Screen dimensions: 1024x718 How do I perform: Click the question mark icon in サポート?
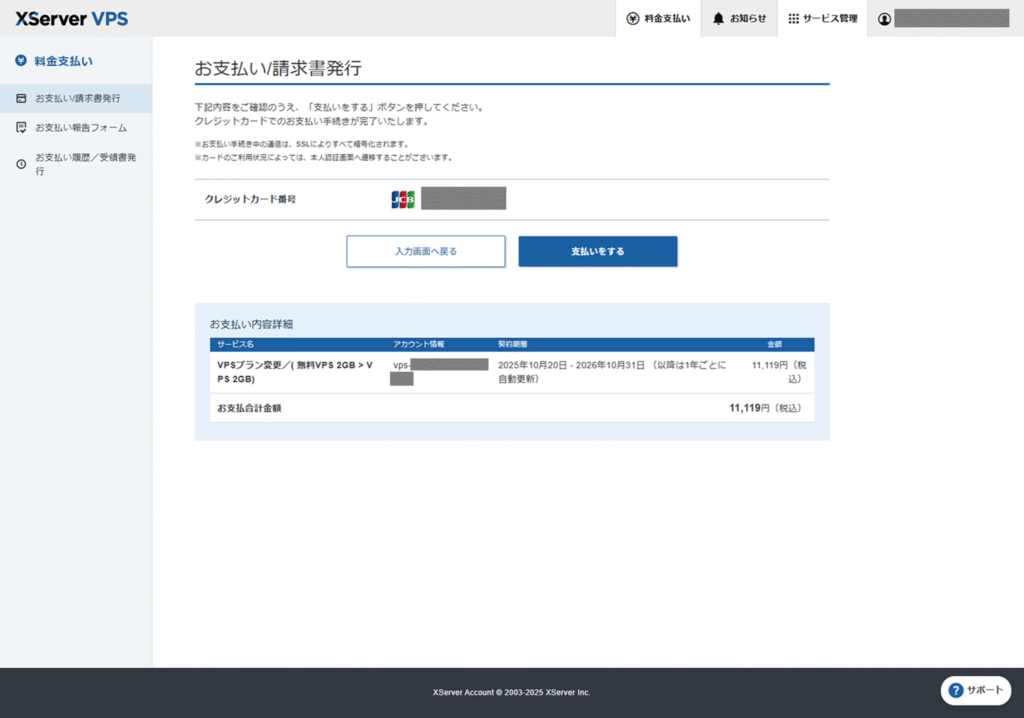coord(955,690)
